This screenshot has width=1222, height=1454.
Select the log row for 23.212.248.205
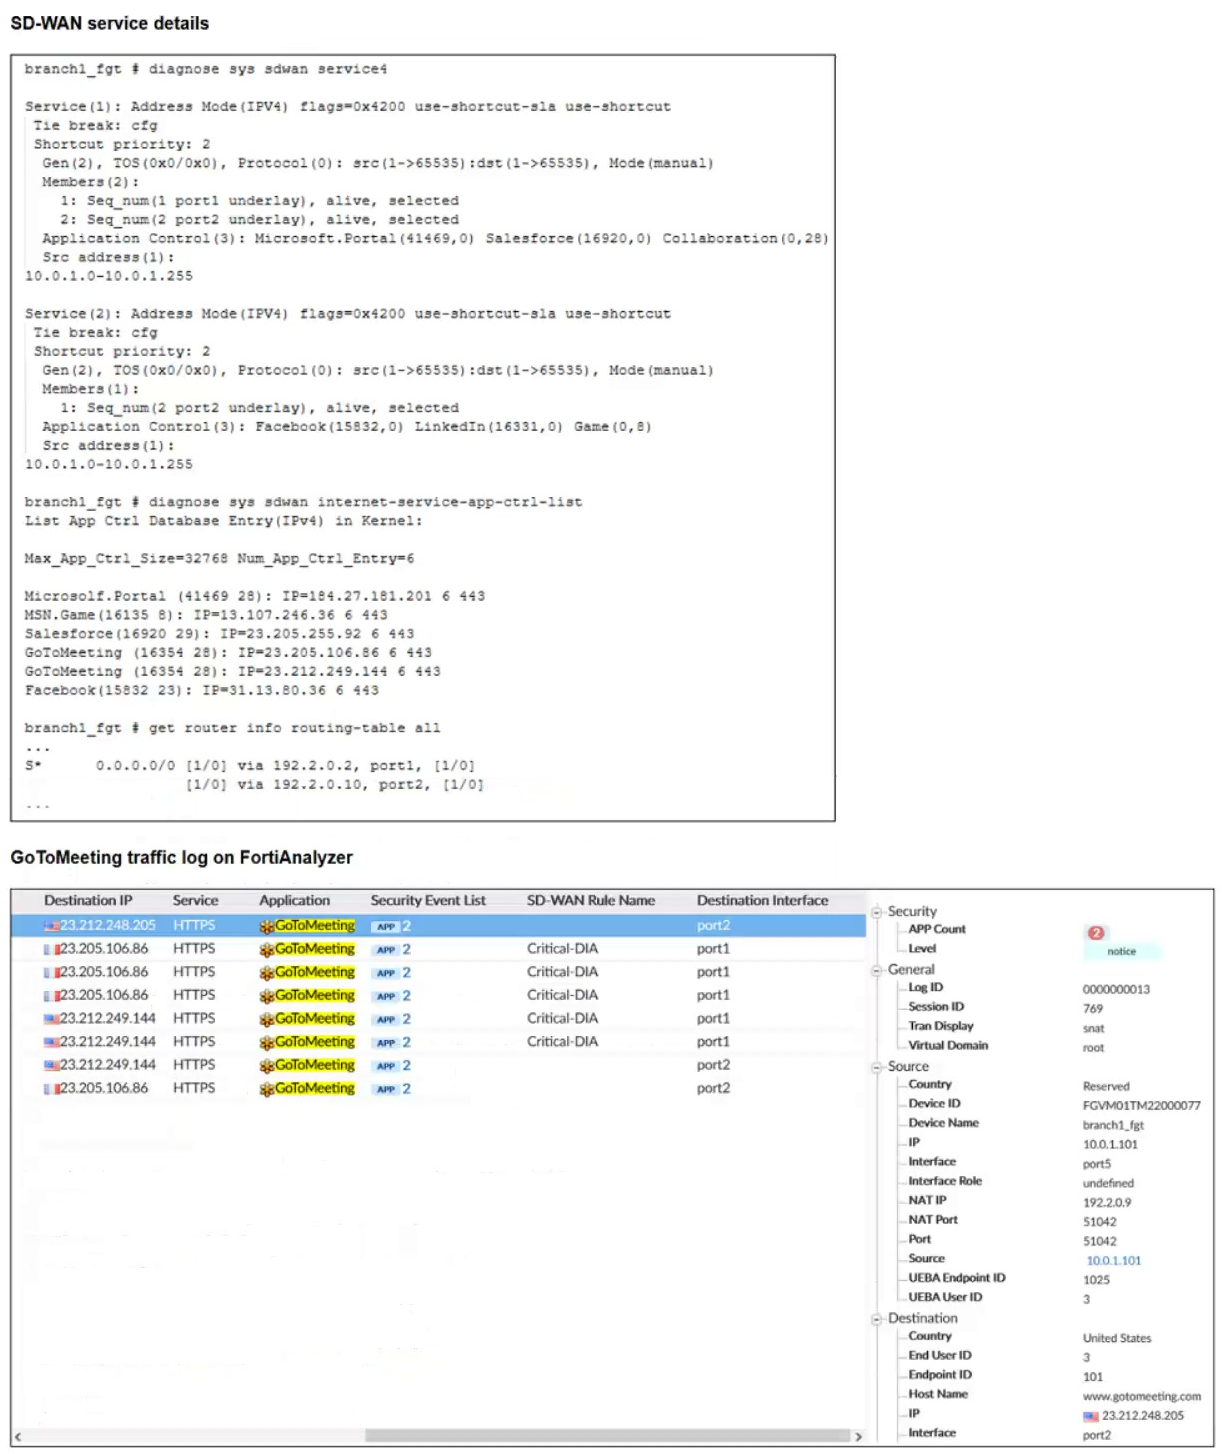438,926
